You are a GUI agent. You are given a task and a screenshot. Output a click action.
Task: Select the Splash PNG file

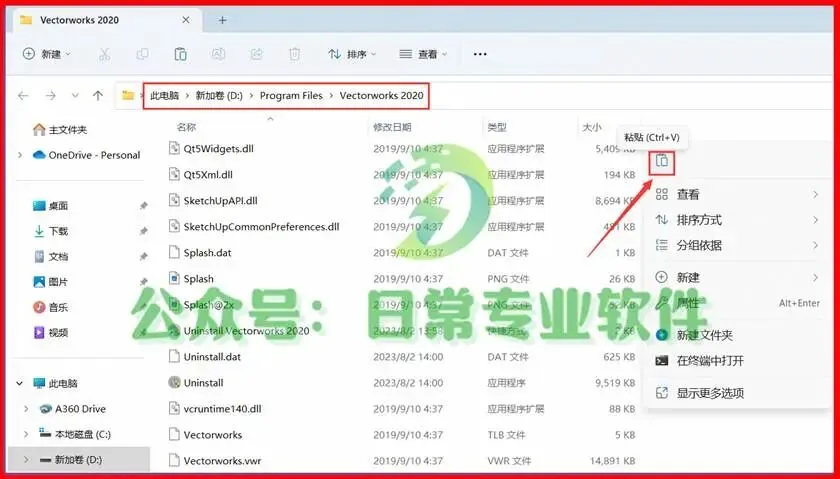pos(191,279)
